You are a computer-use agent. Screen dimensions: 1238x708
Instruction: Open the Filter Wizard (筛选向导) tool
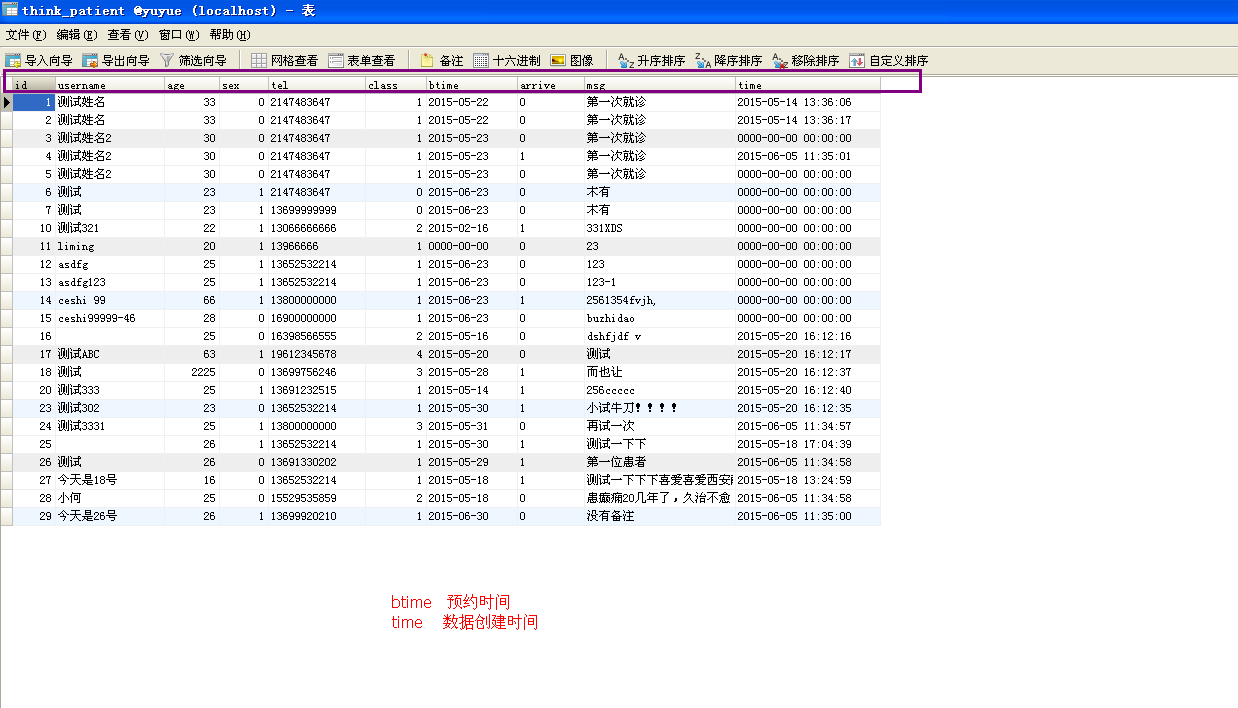pos(194,61)
